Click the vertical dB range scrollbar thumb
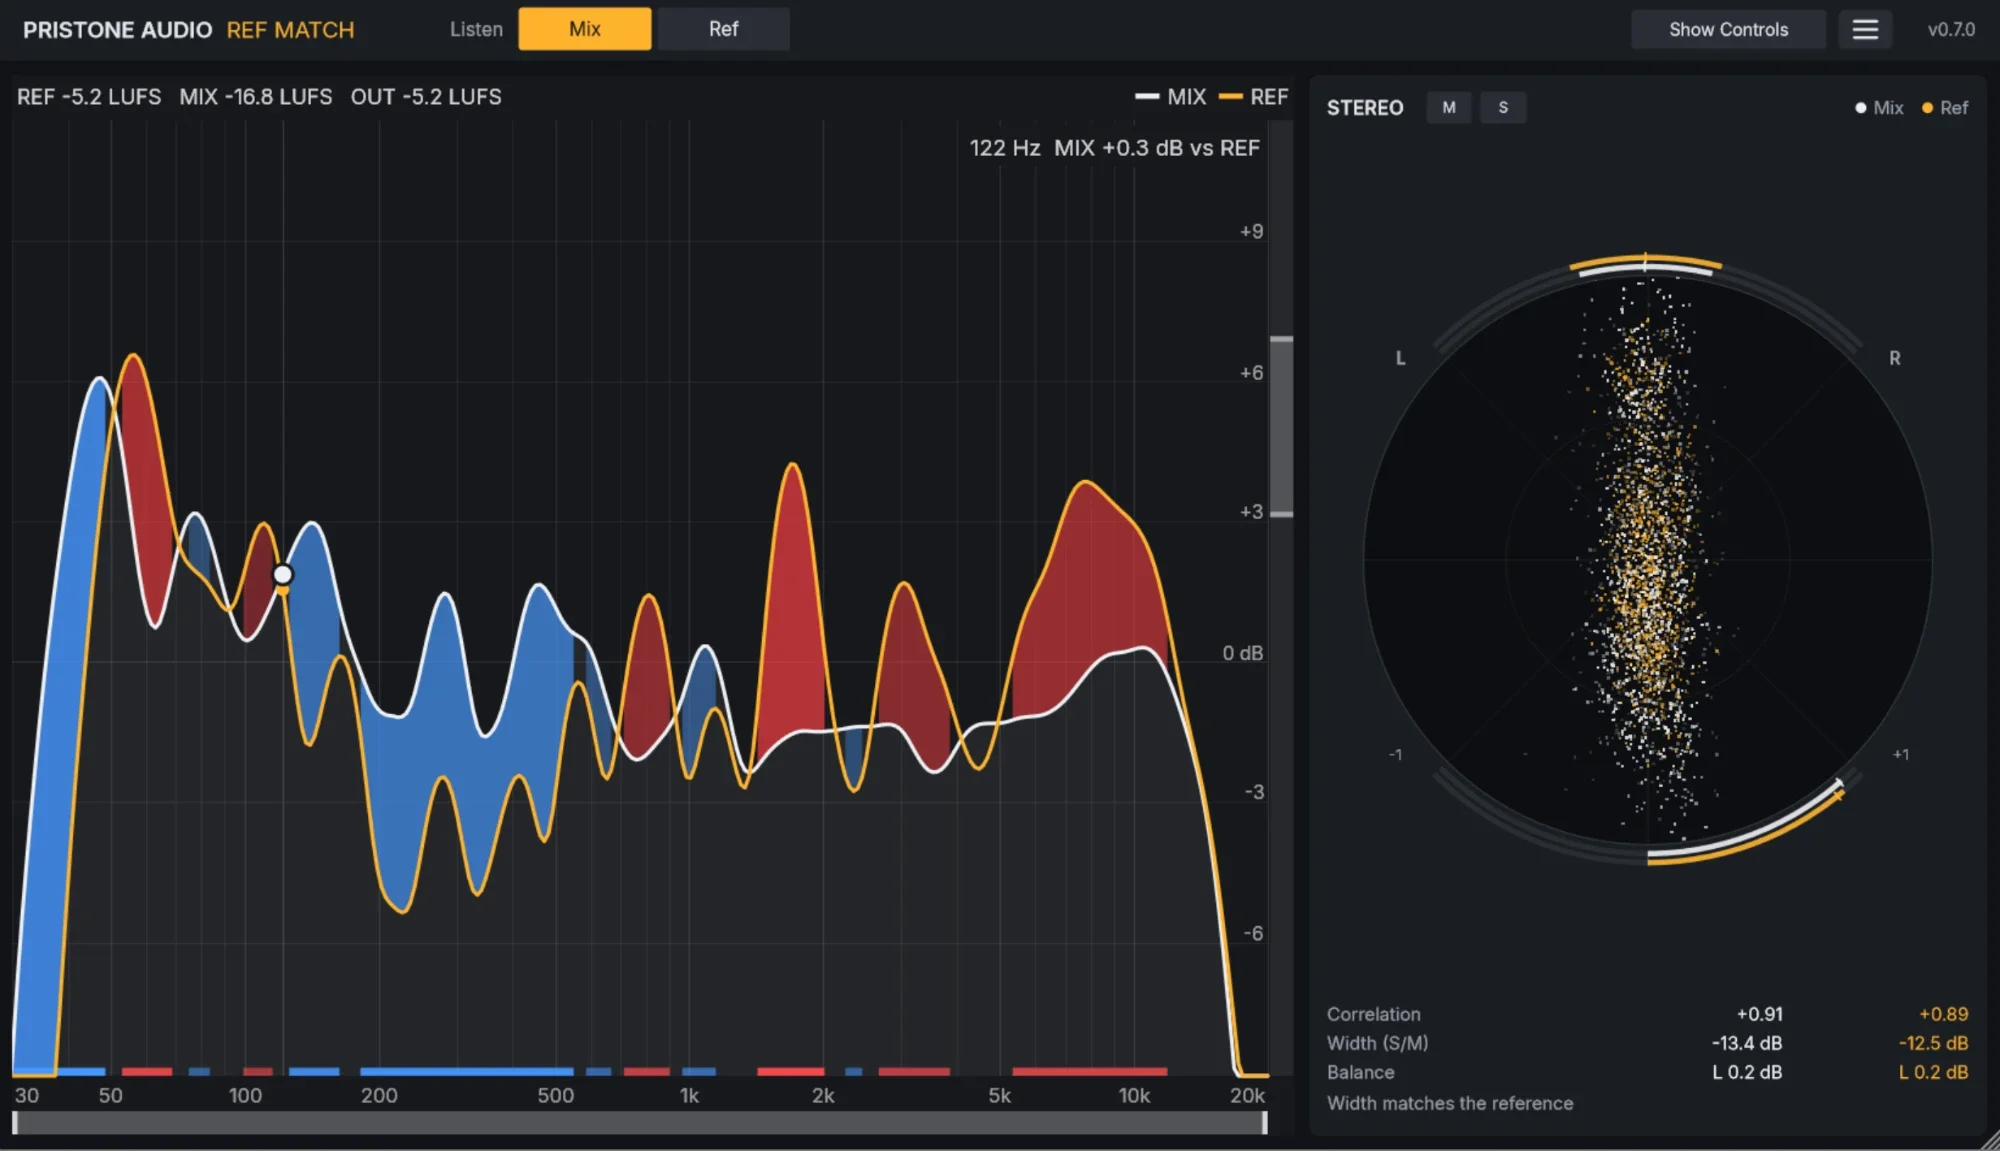Screen dimensions: 2000x1151 (x=1281, y=427)
